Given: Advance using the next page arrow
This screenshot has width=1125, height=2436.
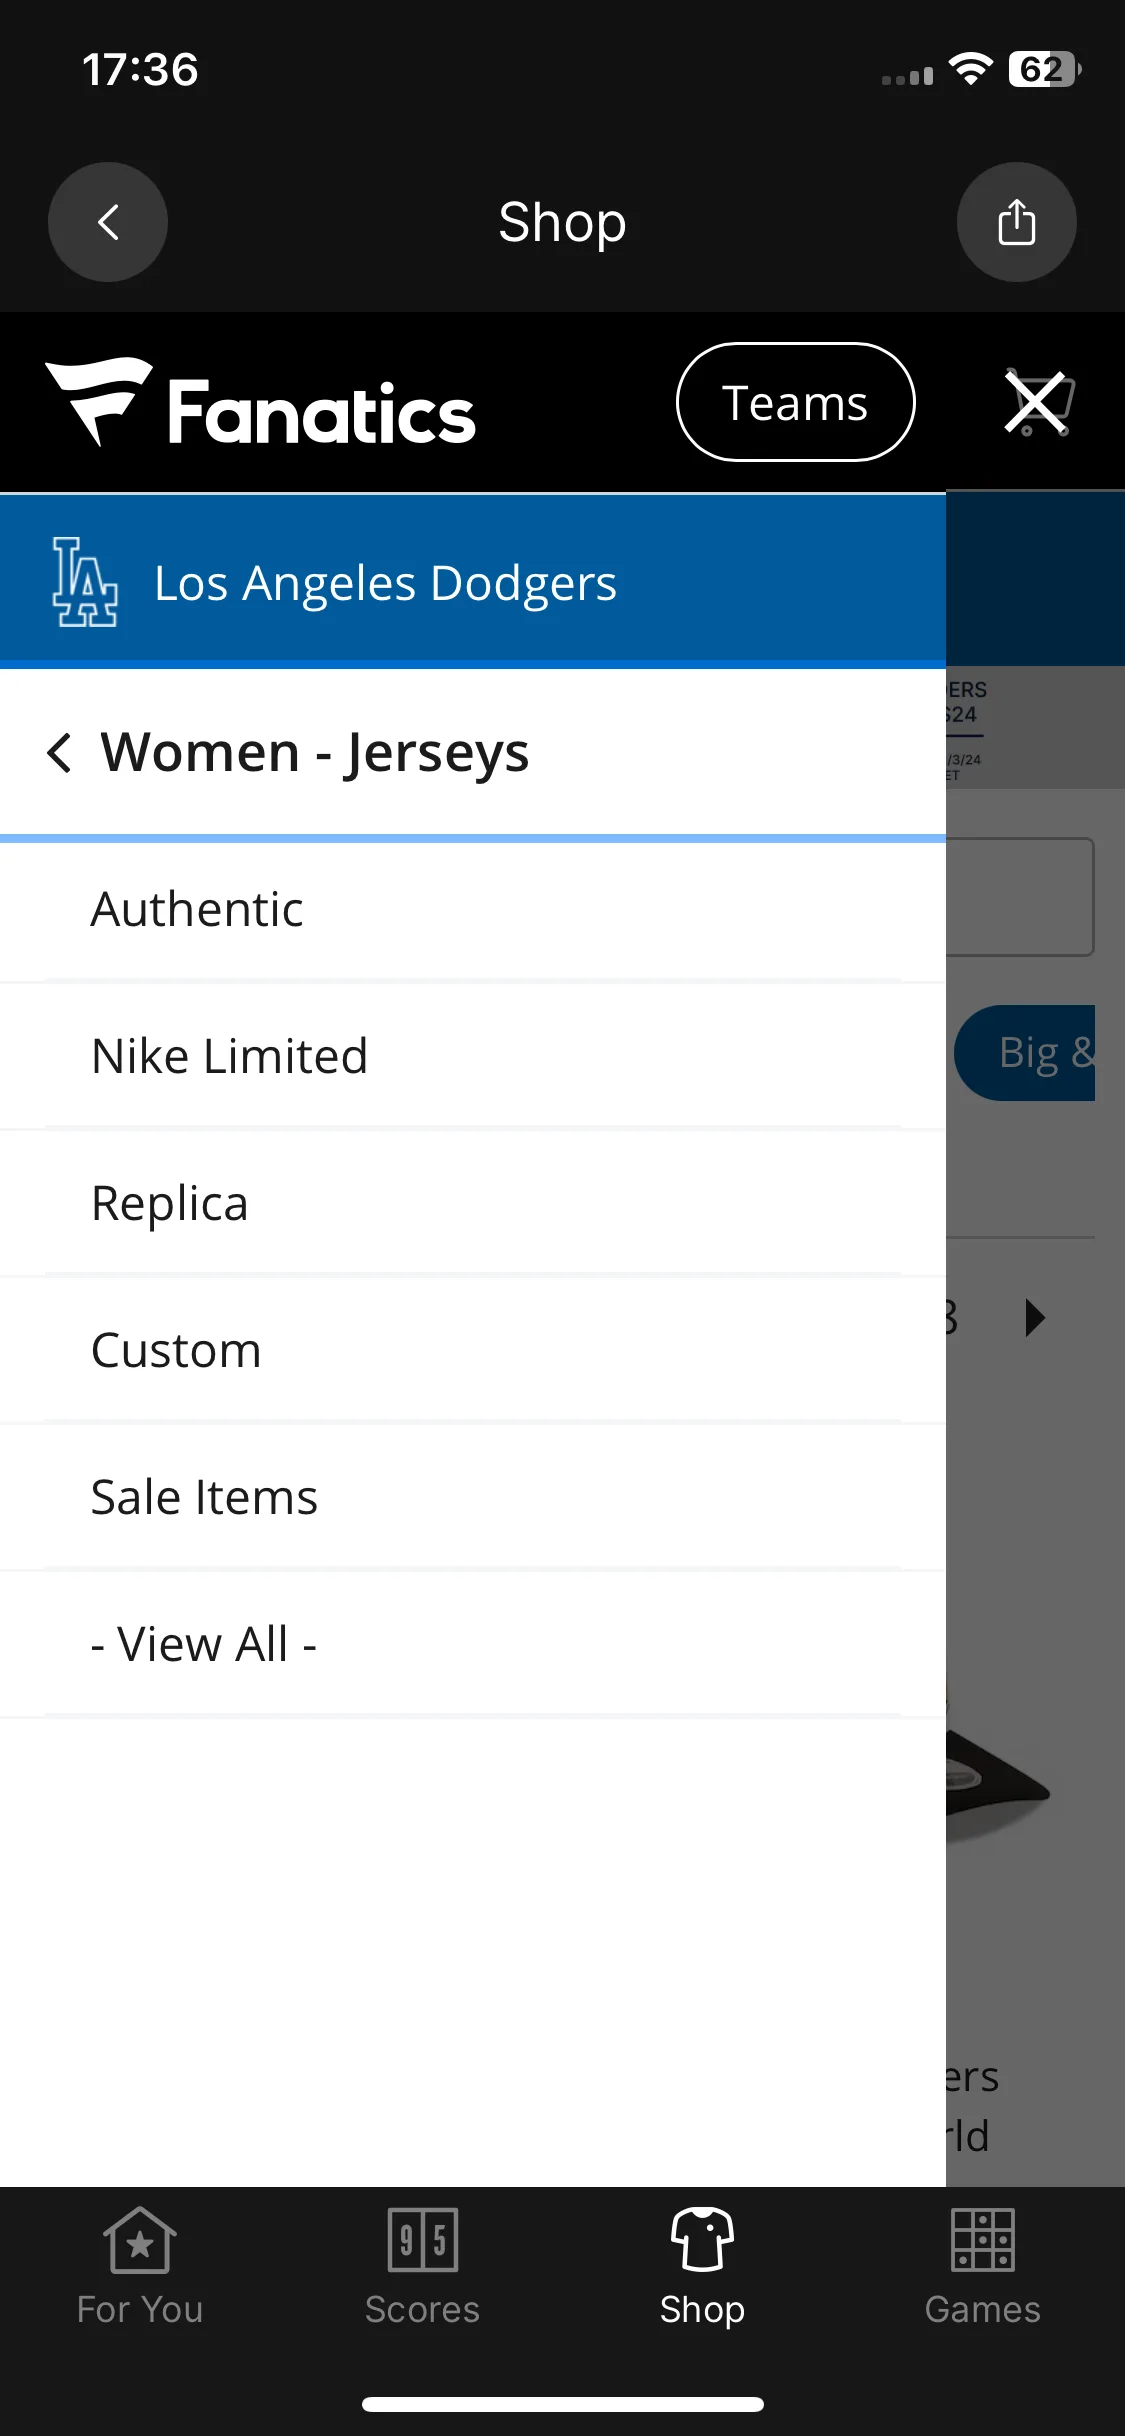Looking at the screenshot, I should [x=1036, y=1318].
